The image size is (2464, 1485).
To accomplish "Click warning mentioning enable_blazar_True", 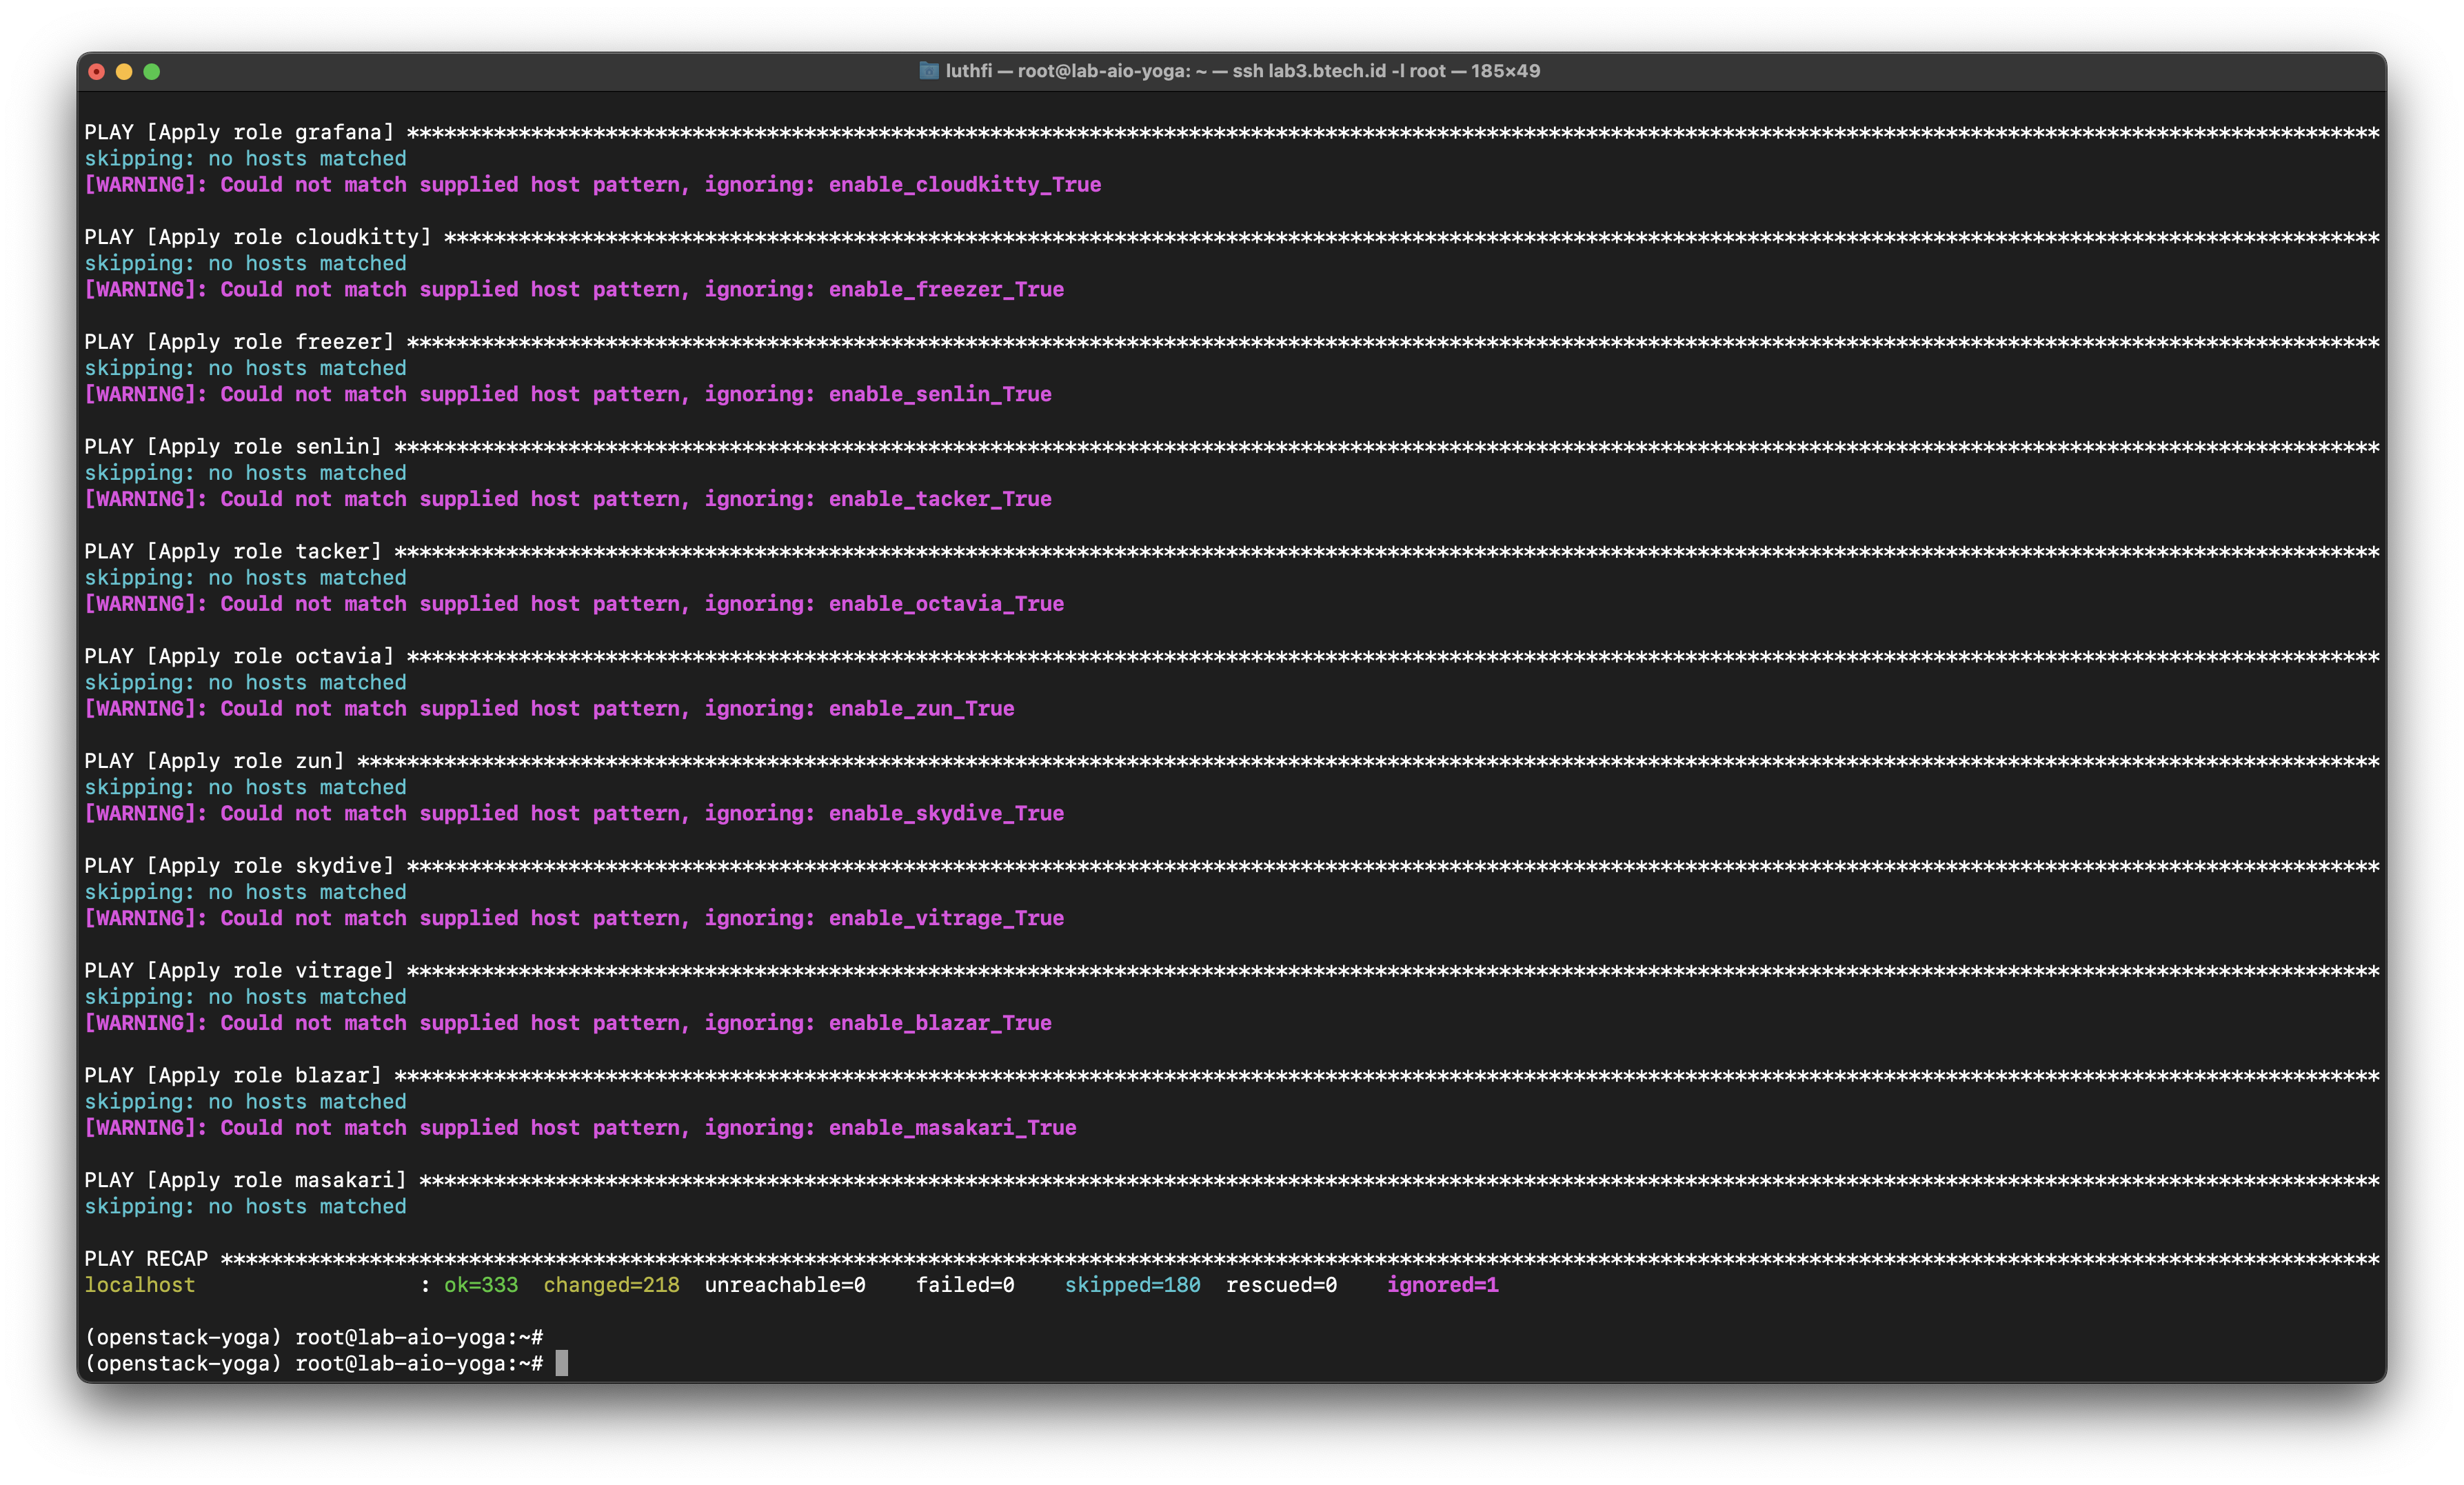I will (568, 1022).
